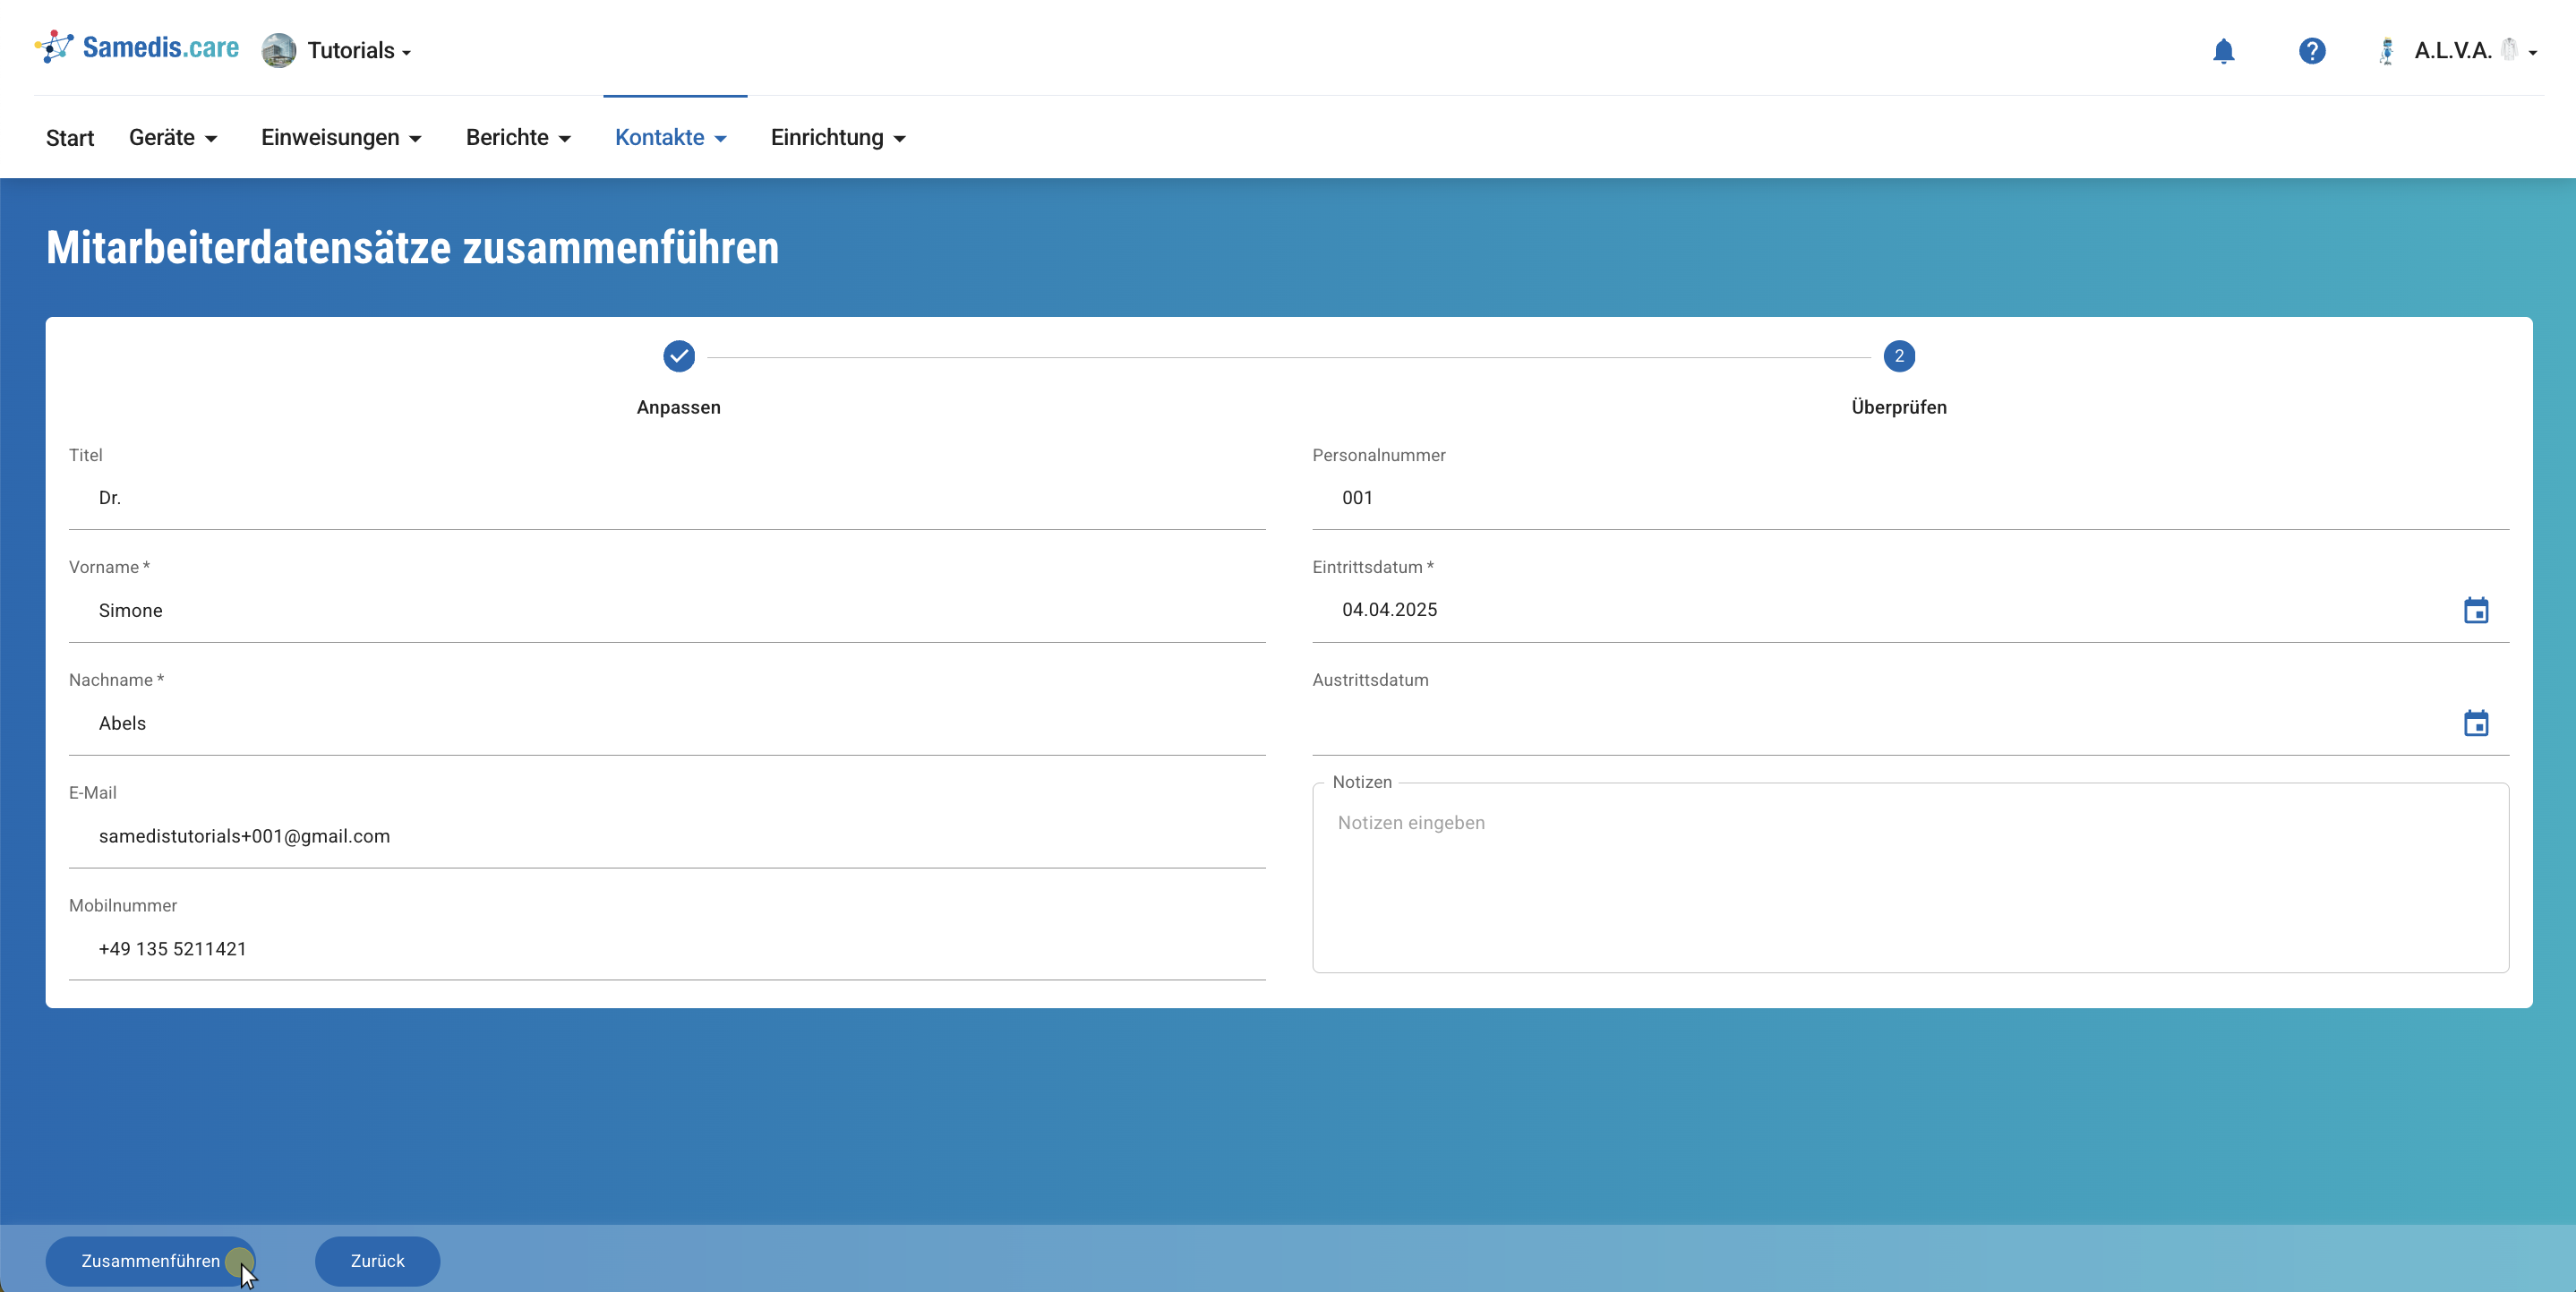This screenshot has width=2576, height=1292.
Task: Click the completed Anpassen step checkmark
Action: [678, 356]
